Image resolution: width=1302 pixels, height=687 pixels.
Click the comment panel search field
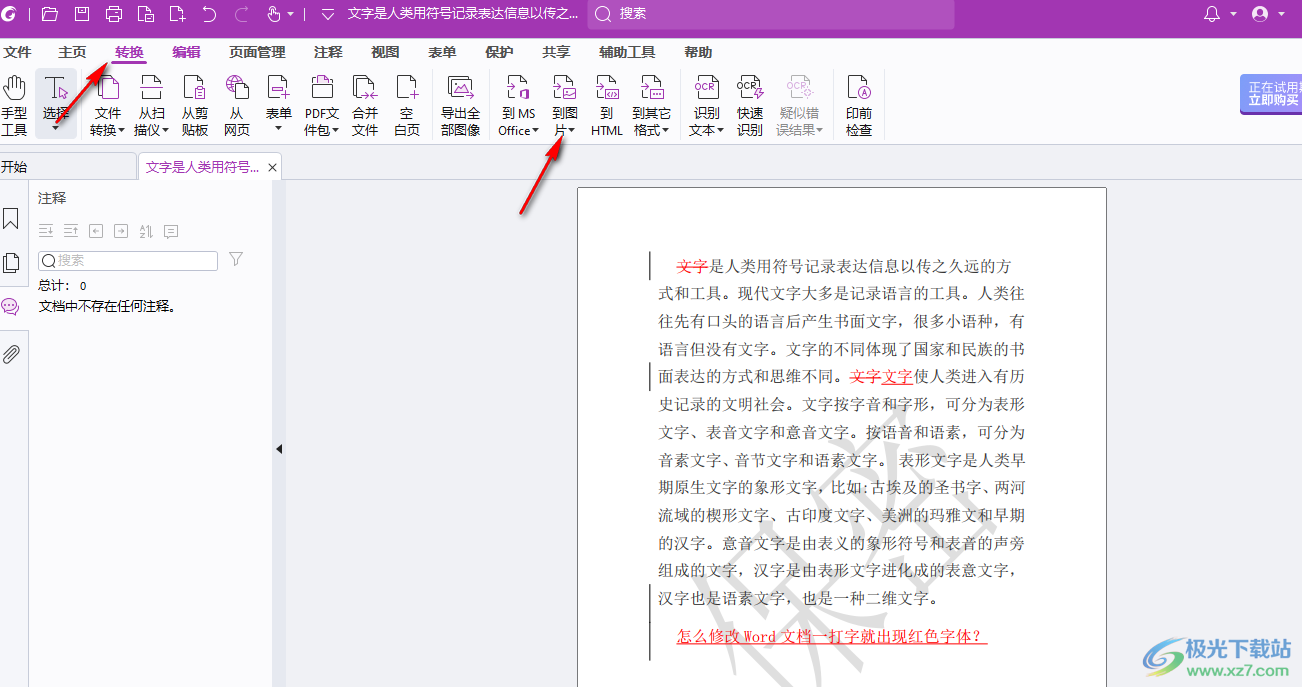128,260
